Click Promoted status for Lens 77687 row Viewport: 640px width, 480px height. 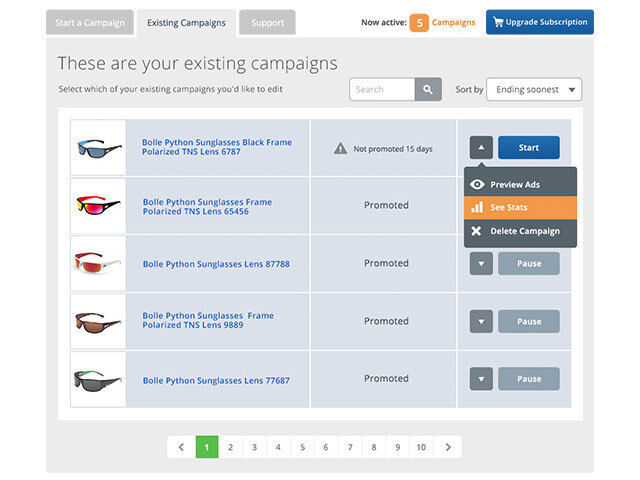386,379
